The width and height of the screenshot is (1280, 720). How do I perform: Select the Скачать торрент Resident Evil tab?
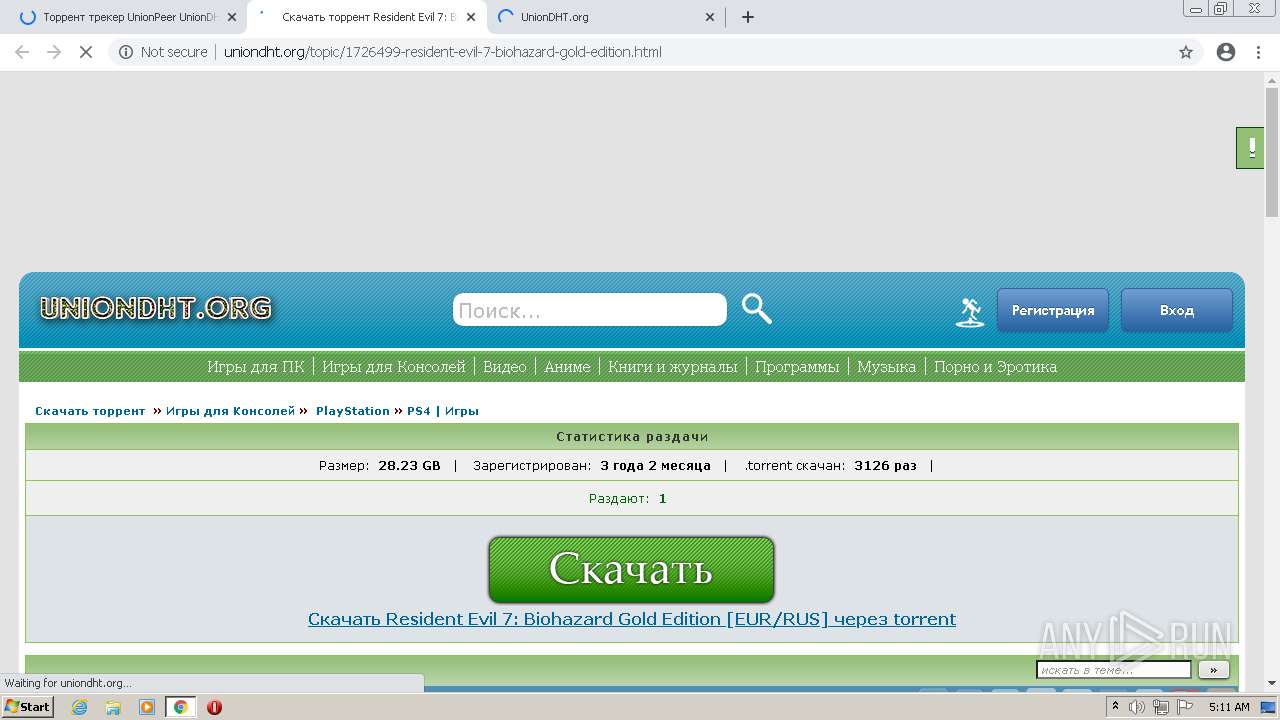click(x=367, y=17)
